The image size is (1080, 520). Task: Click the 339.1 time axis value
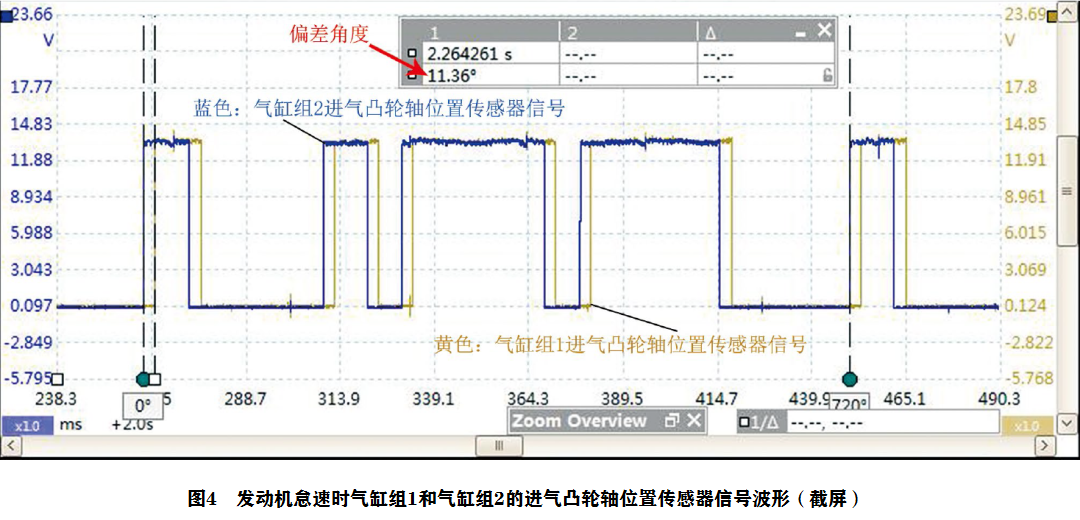pos(431,398)
